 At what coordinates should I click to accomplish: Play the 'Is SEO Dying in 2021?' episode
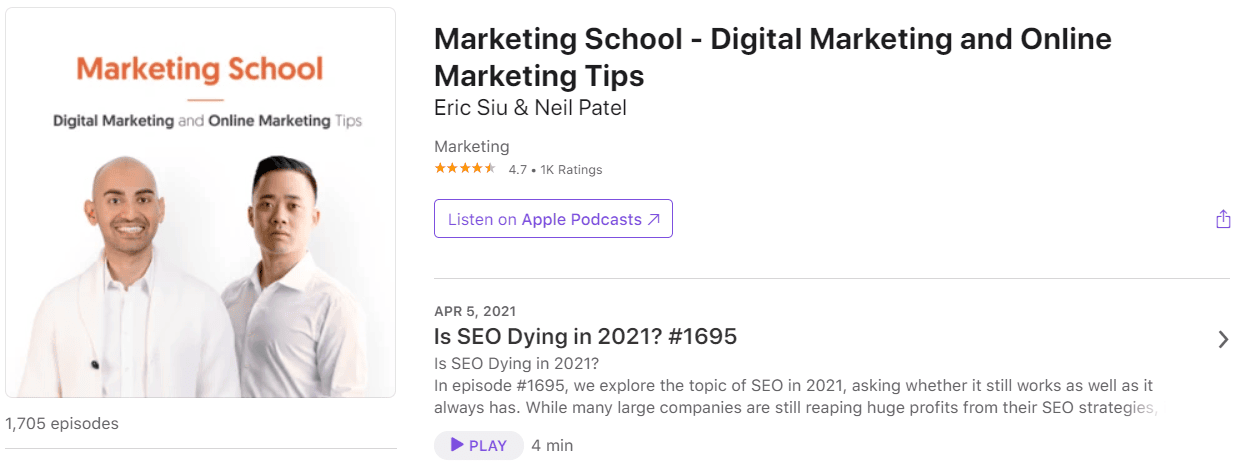(479, 445)
